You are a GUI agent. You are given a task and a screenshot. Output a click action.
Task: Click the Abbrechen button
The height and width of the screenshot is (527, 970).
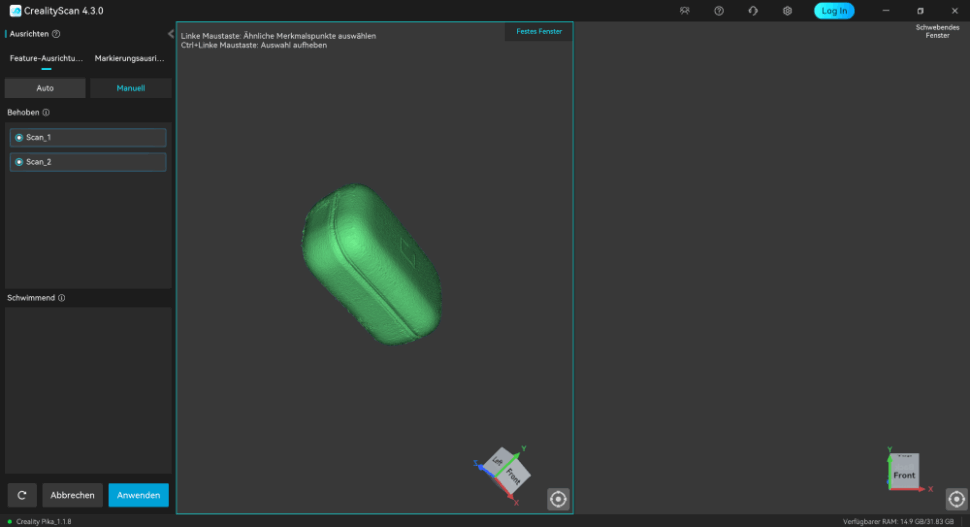(72, 495)
